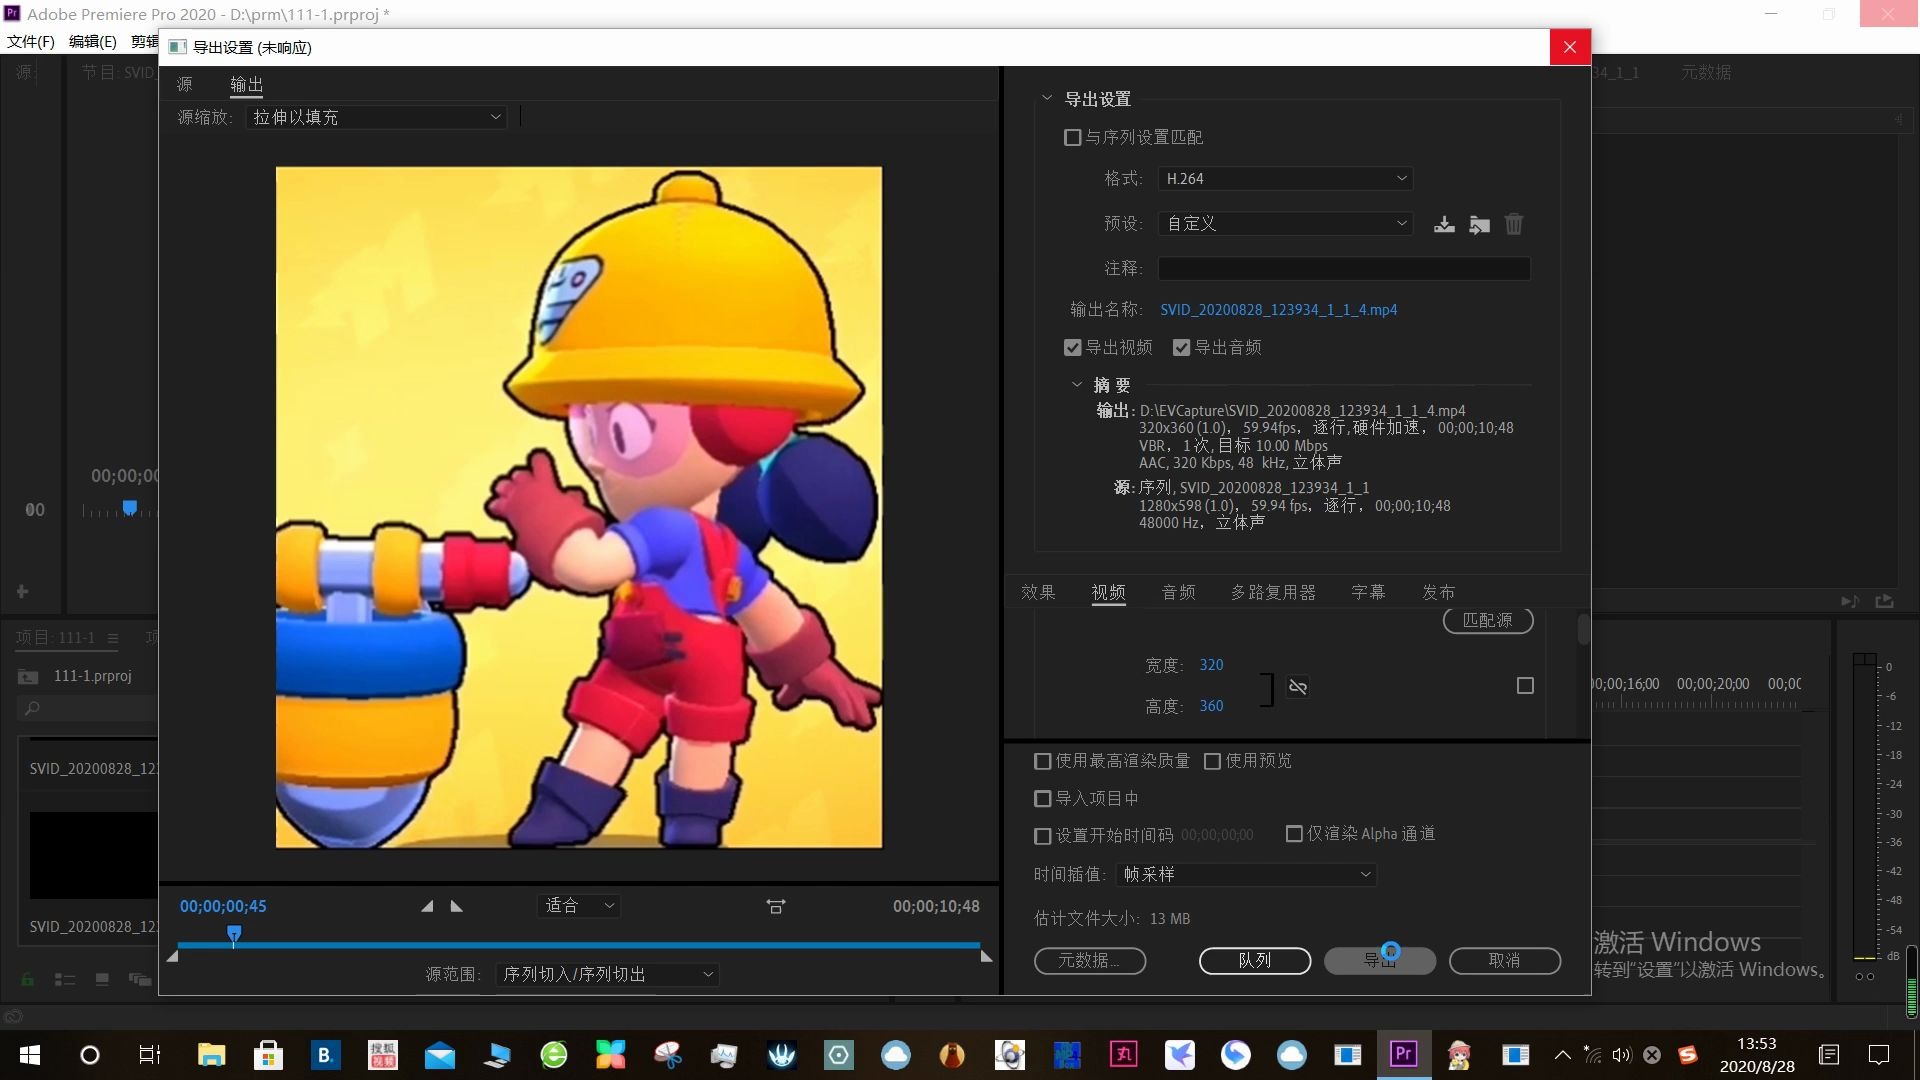
Task: Uncheck the export audio checkbox
Action: 1181,347
